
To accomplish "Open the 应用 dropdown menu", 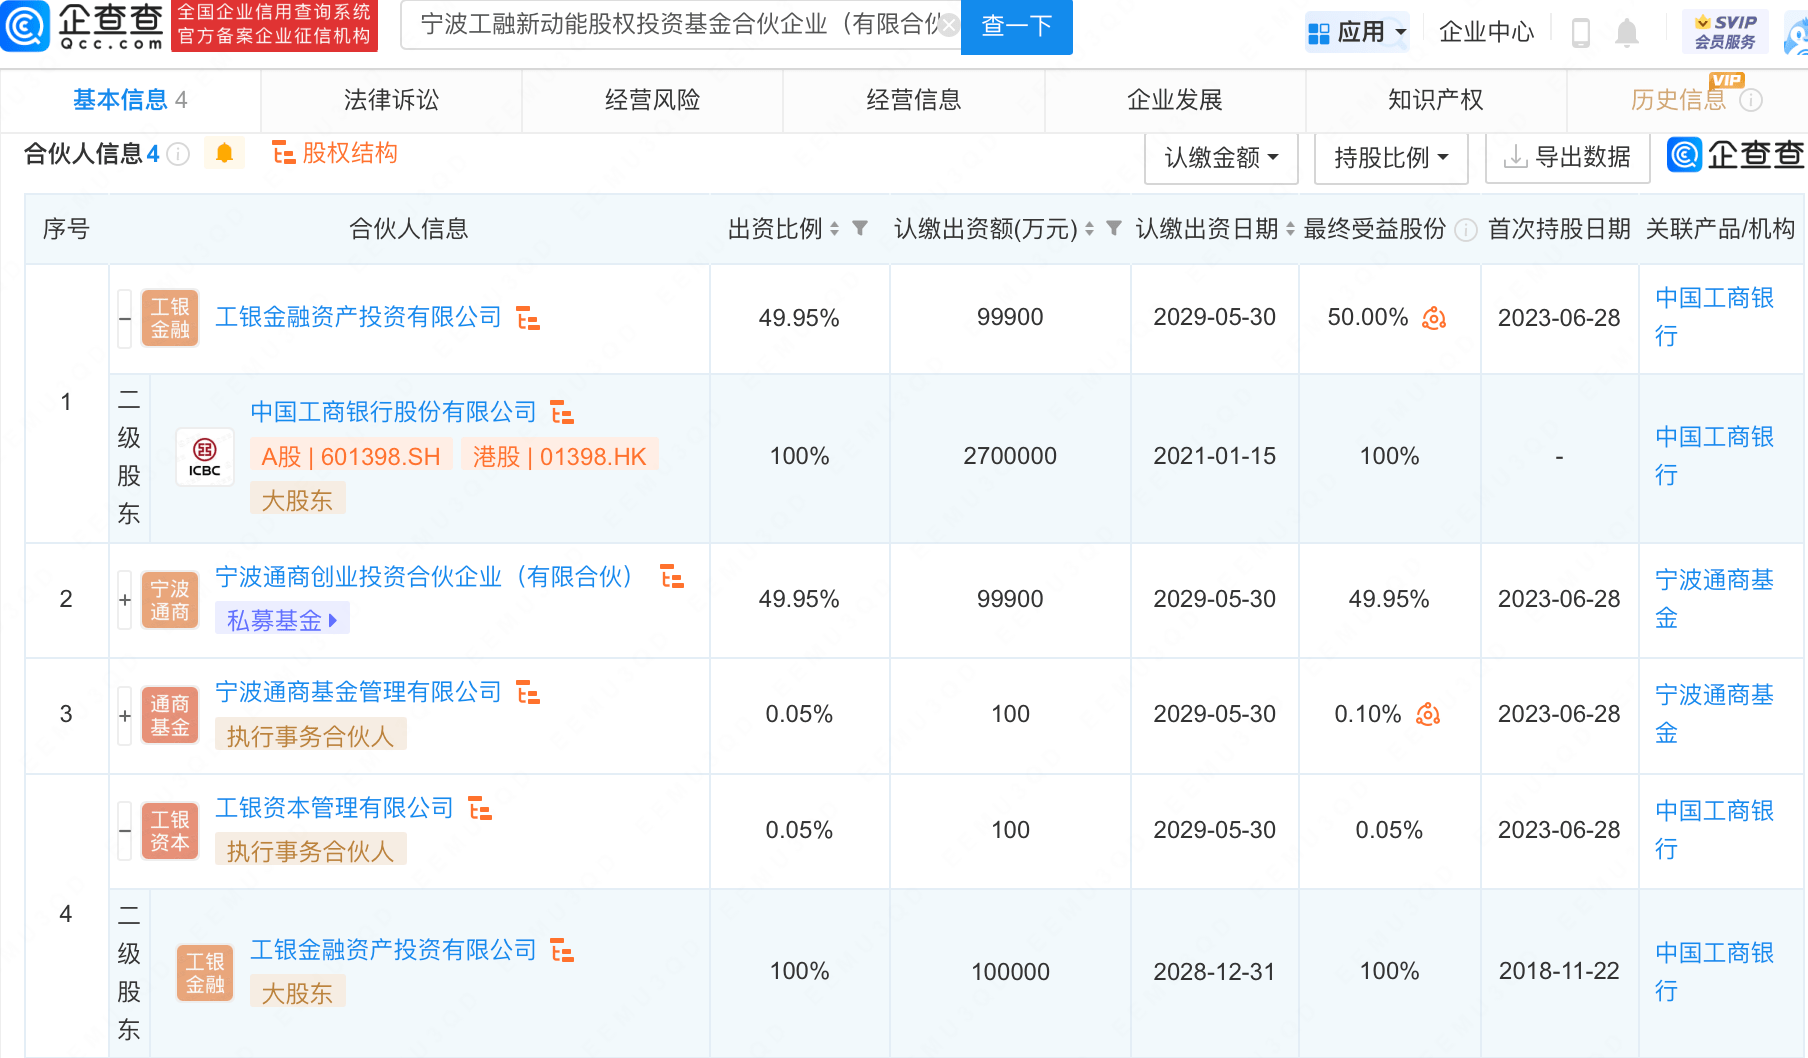I will pos(1358,33).
